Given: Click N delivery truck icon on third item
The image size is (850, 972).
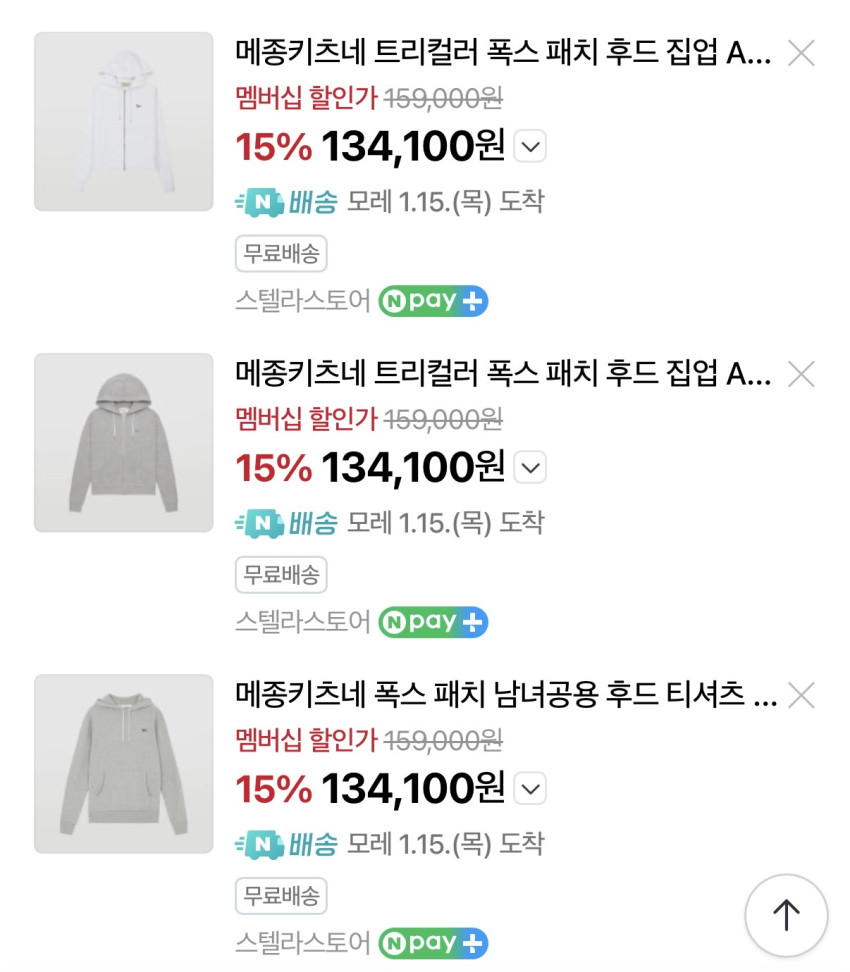Looking at the screenshot, I should [x=259, y=844].
